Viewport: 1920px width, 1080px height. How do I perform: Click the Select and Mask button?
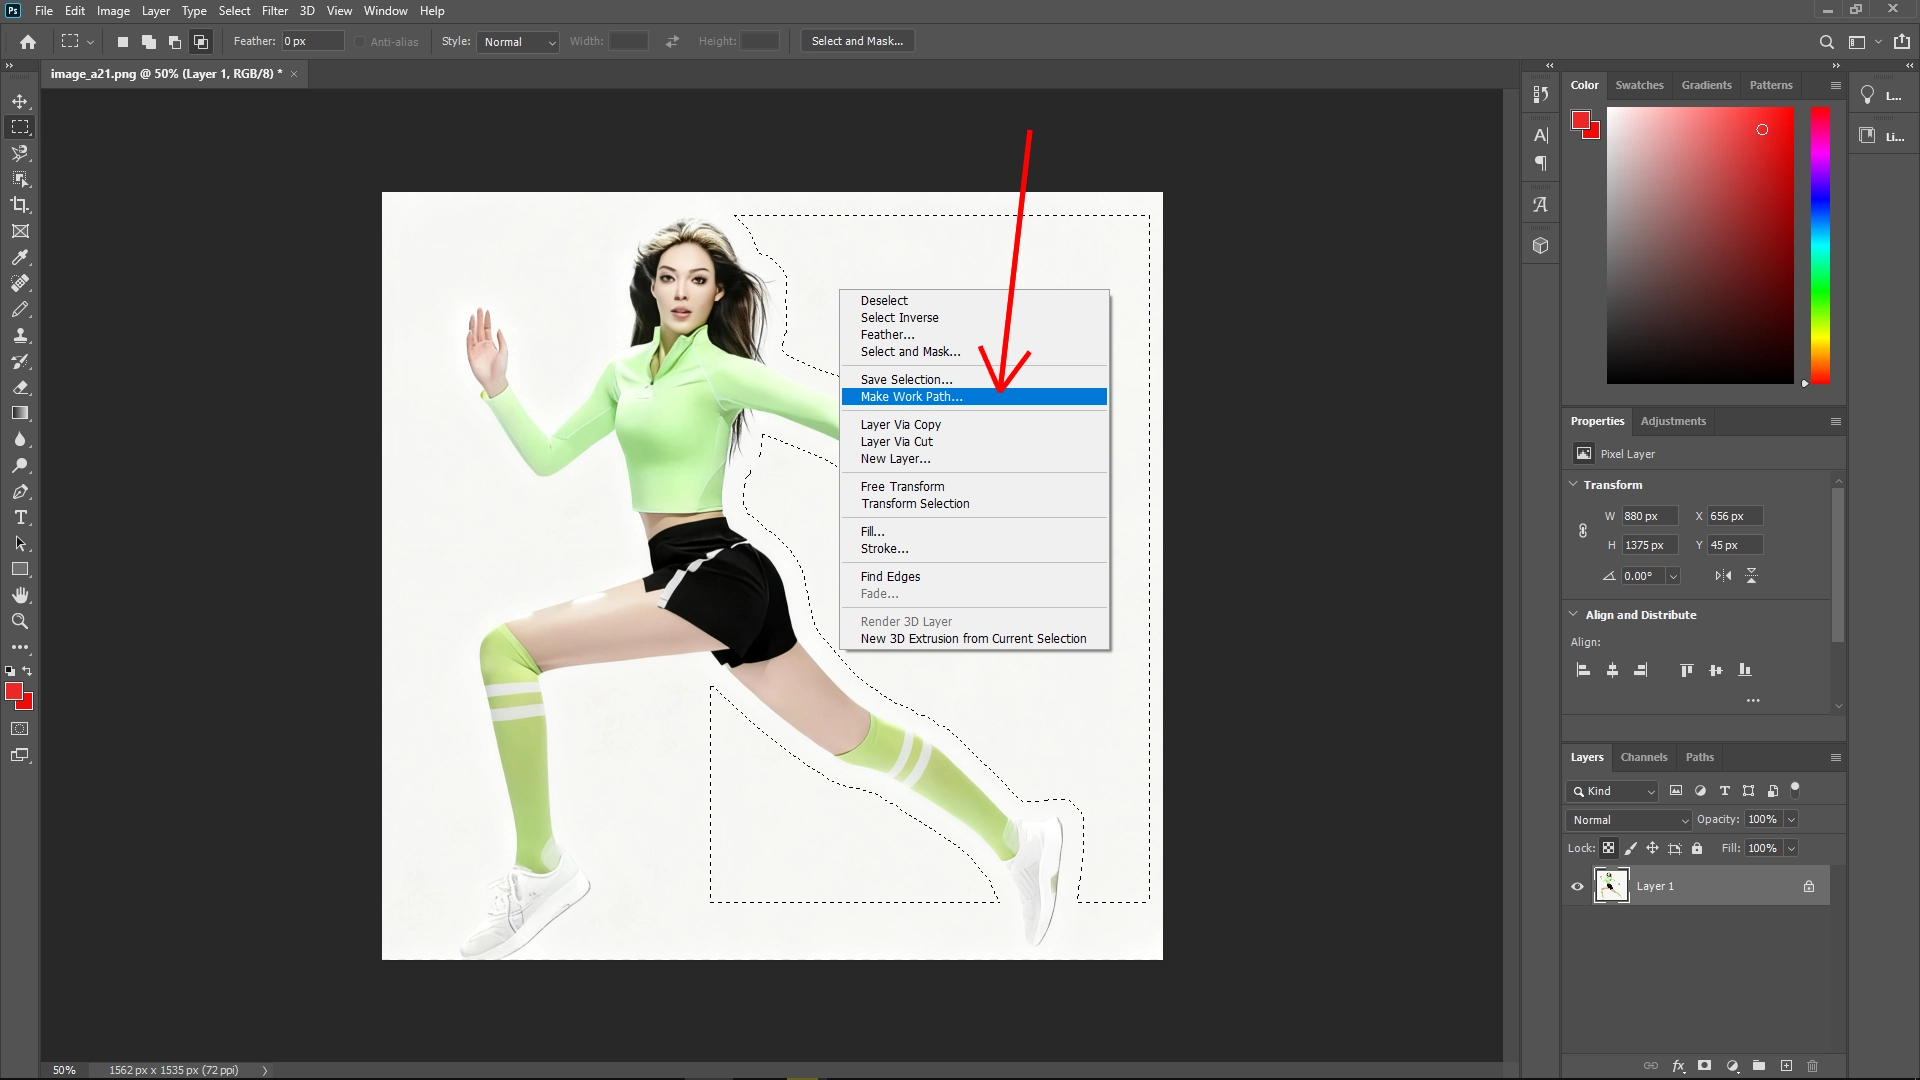[x=856, y=41]
